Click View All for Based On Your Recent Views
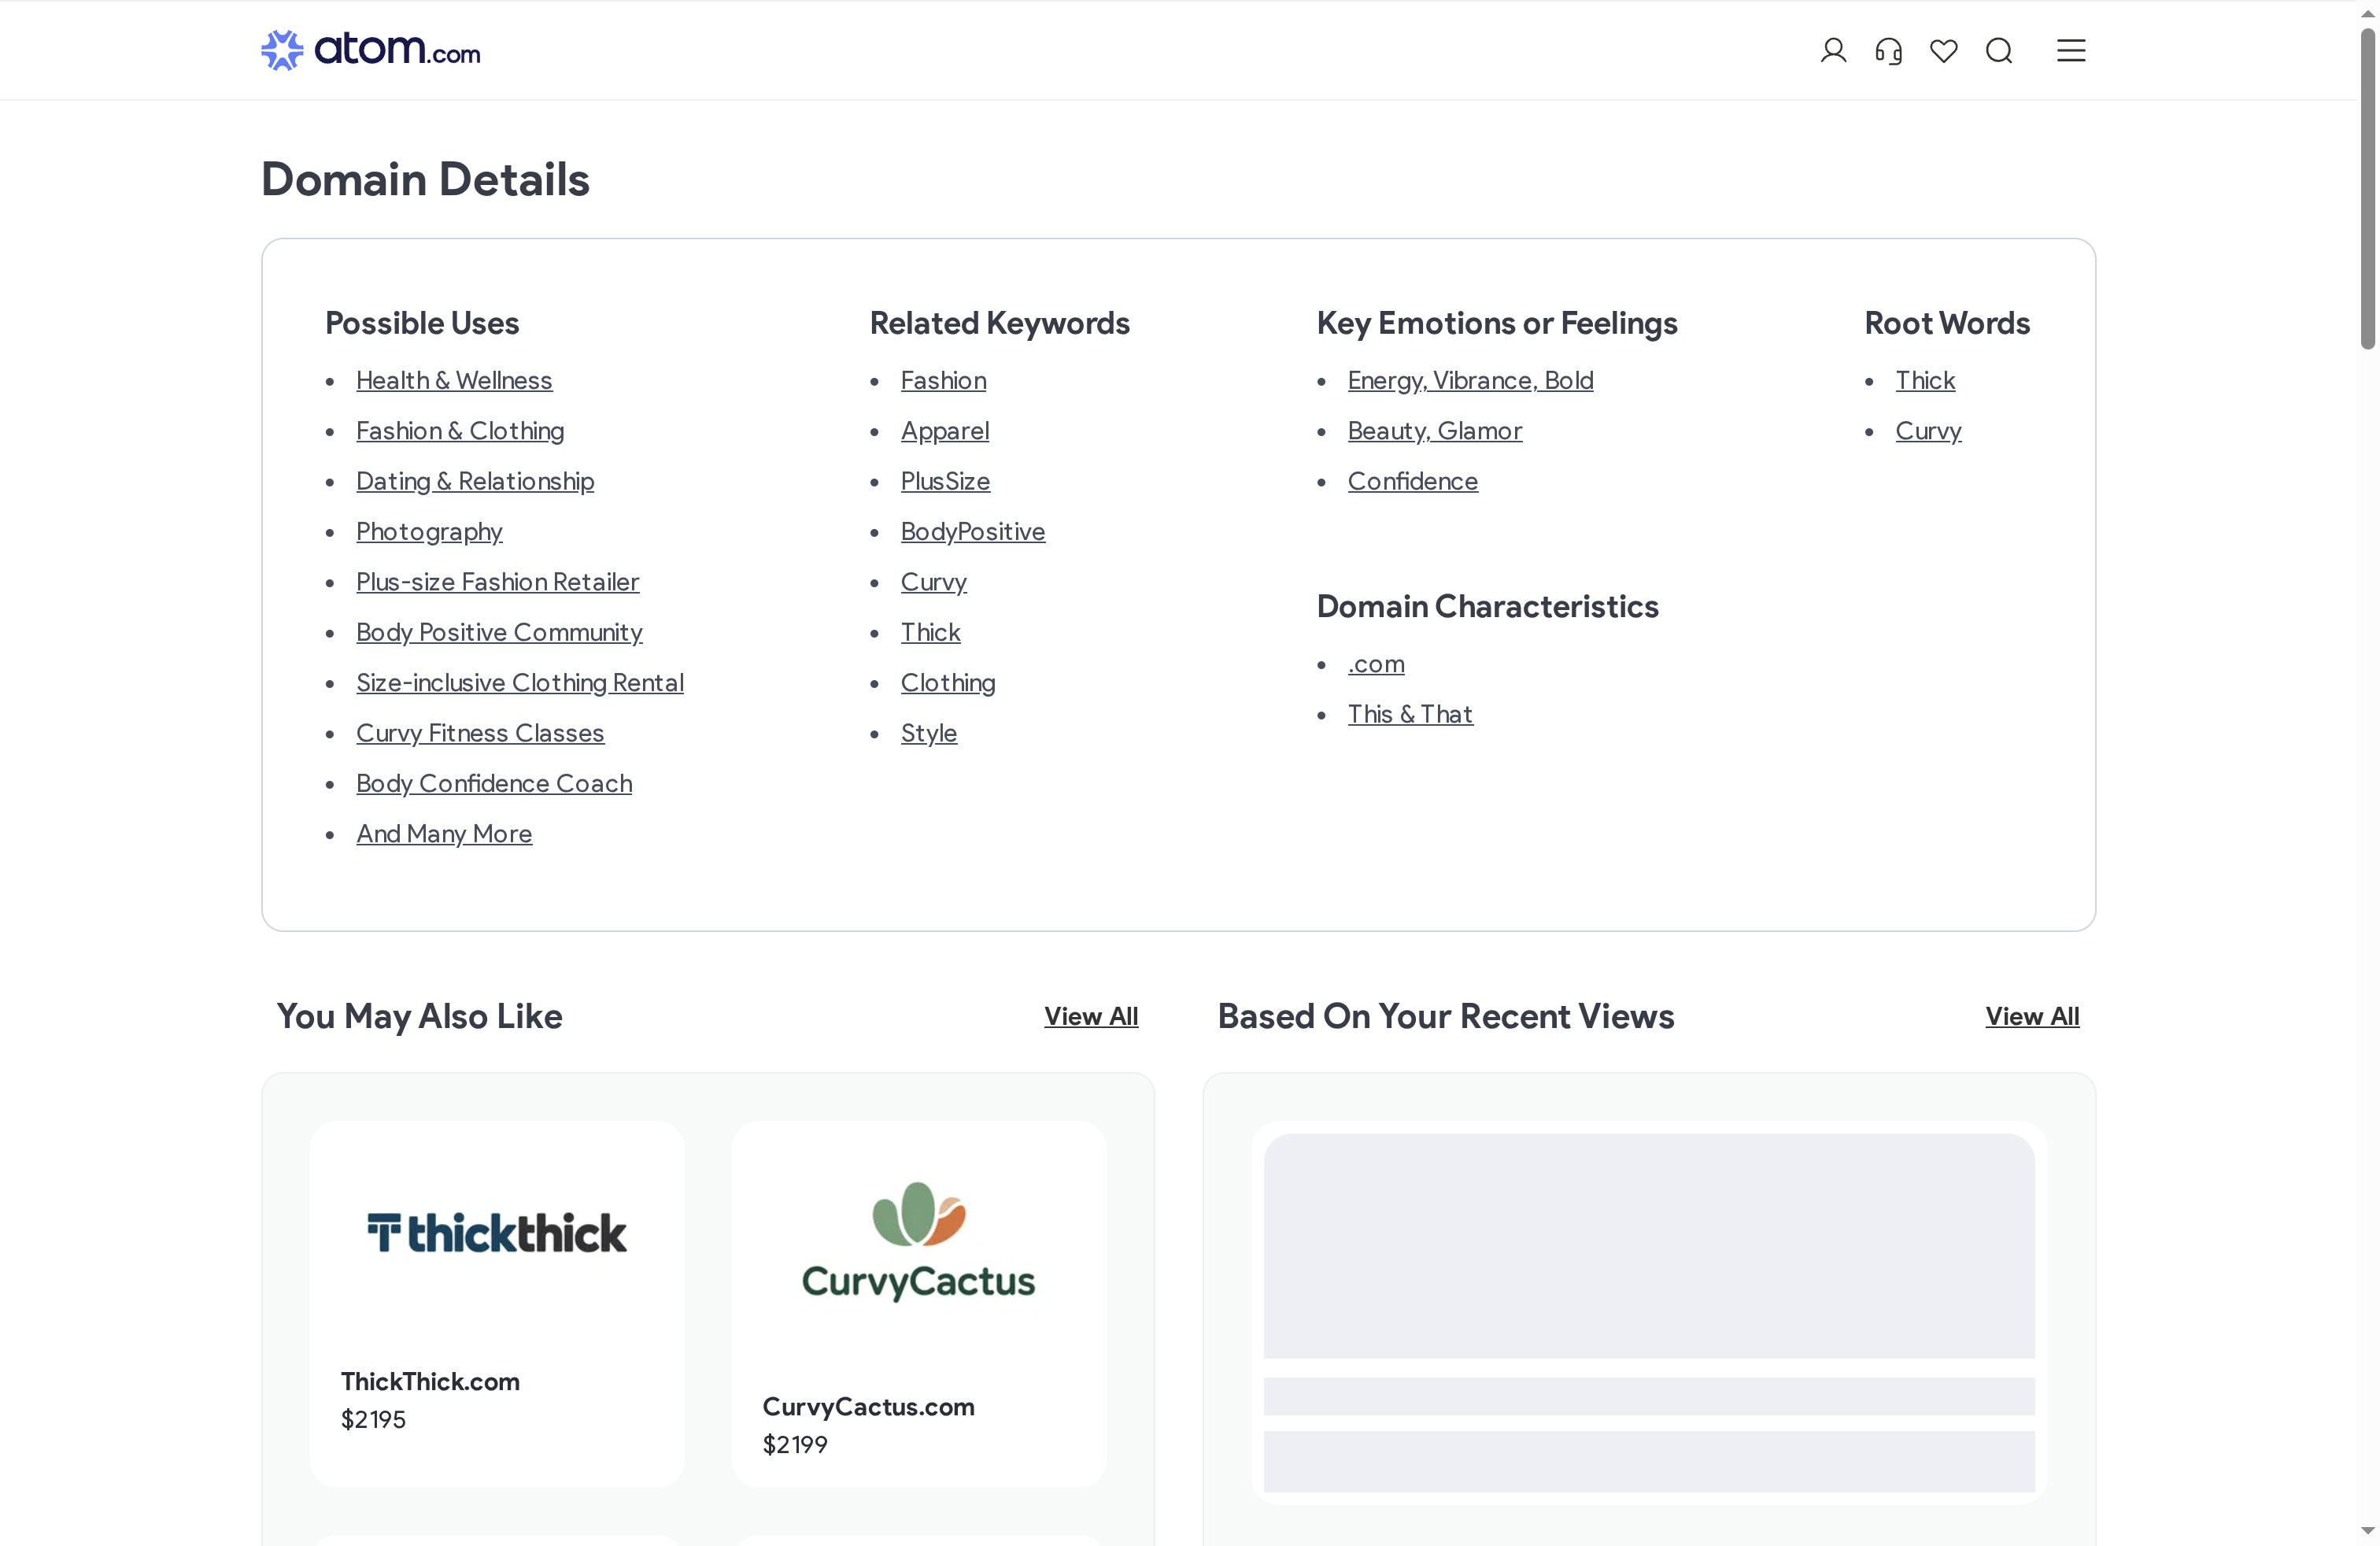 tap(2033, 1016)
